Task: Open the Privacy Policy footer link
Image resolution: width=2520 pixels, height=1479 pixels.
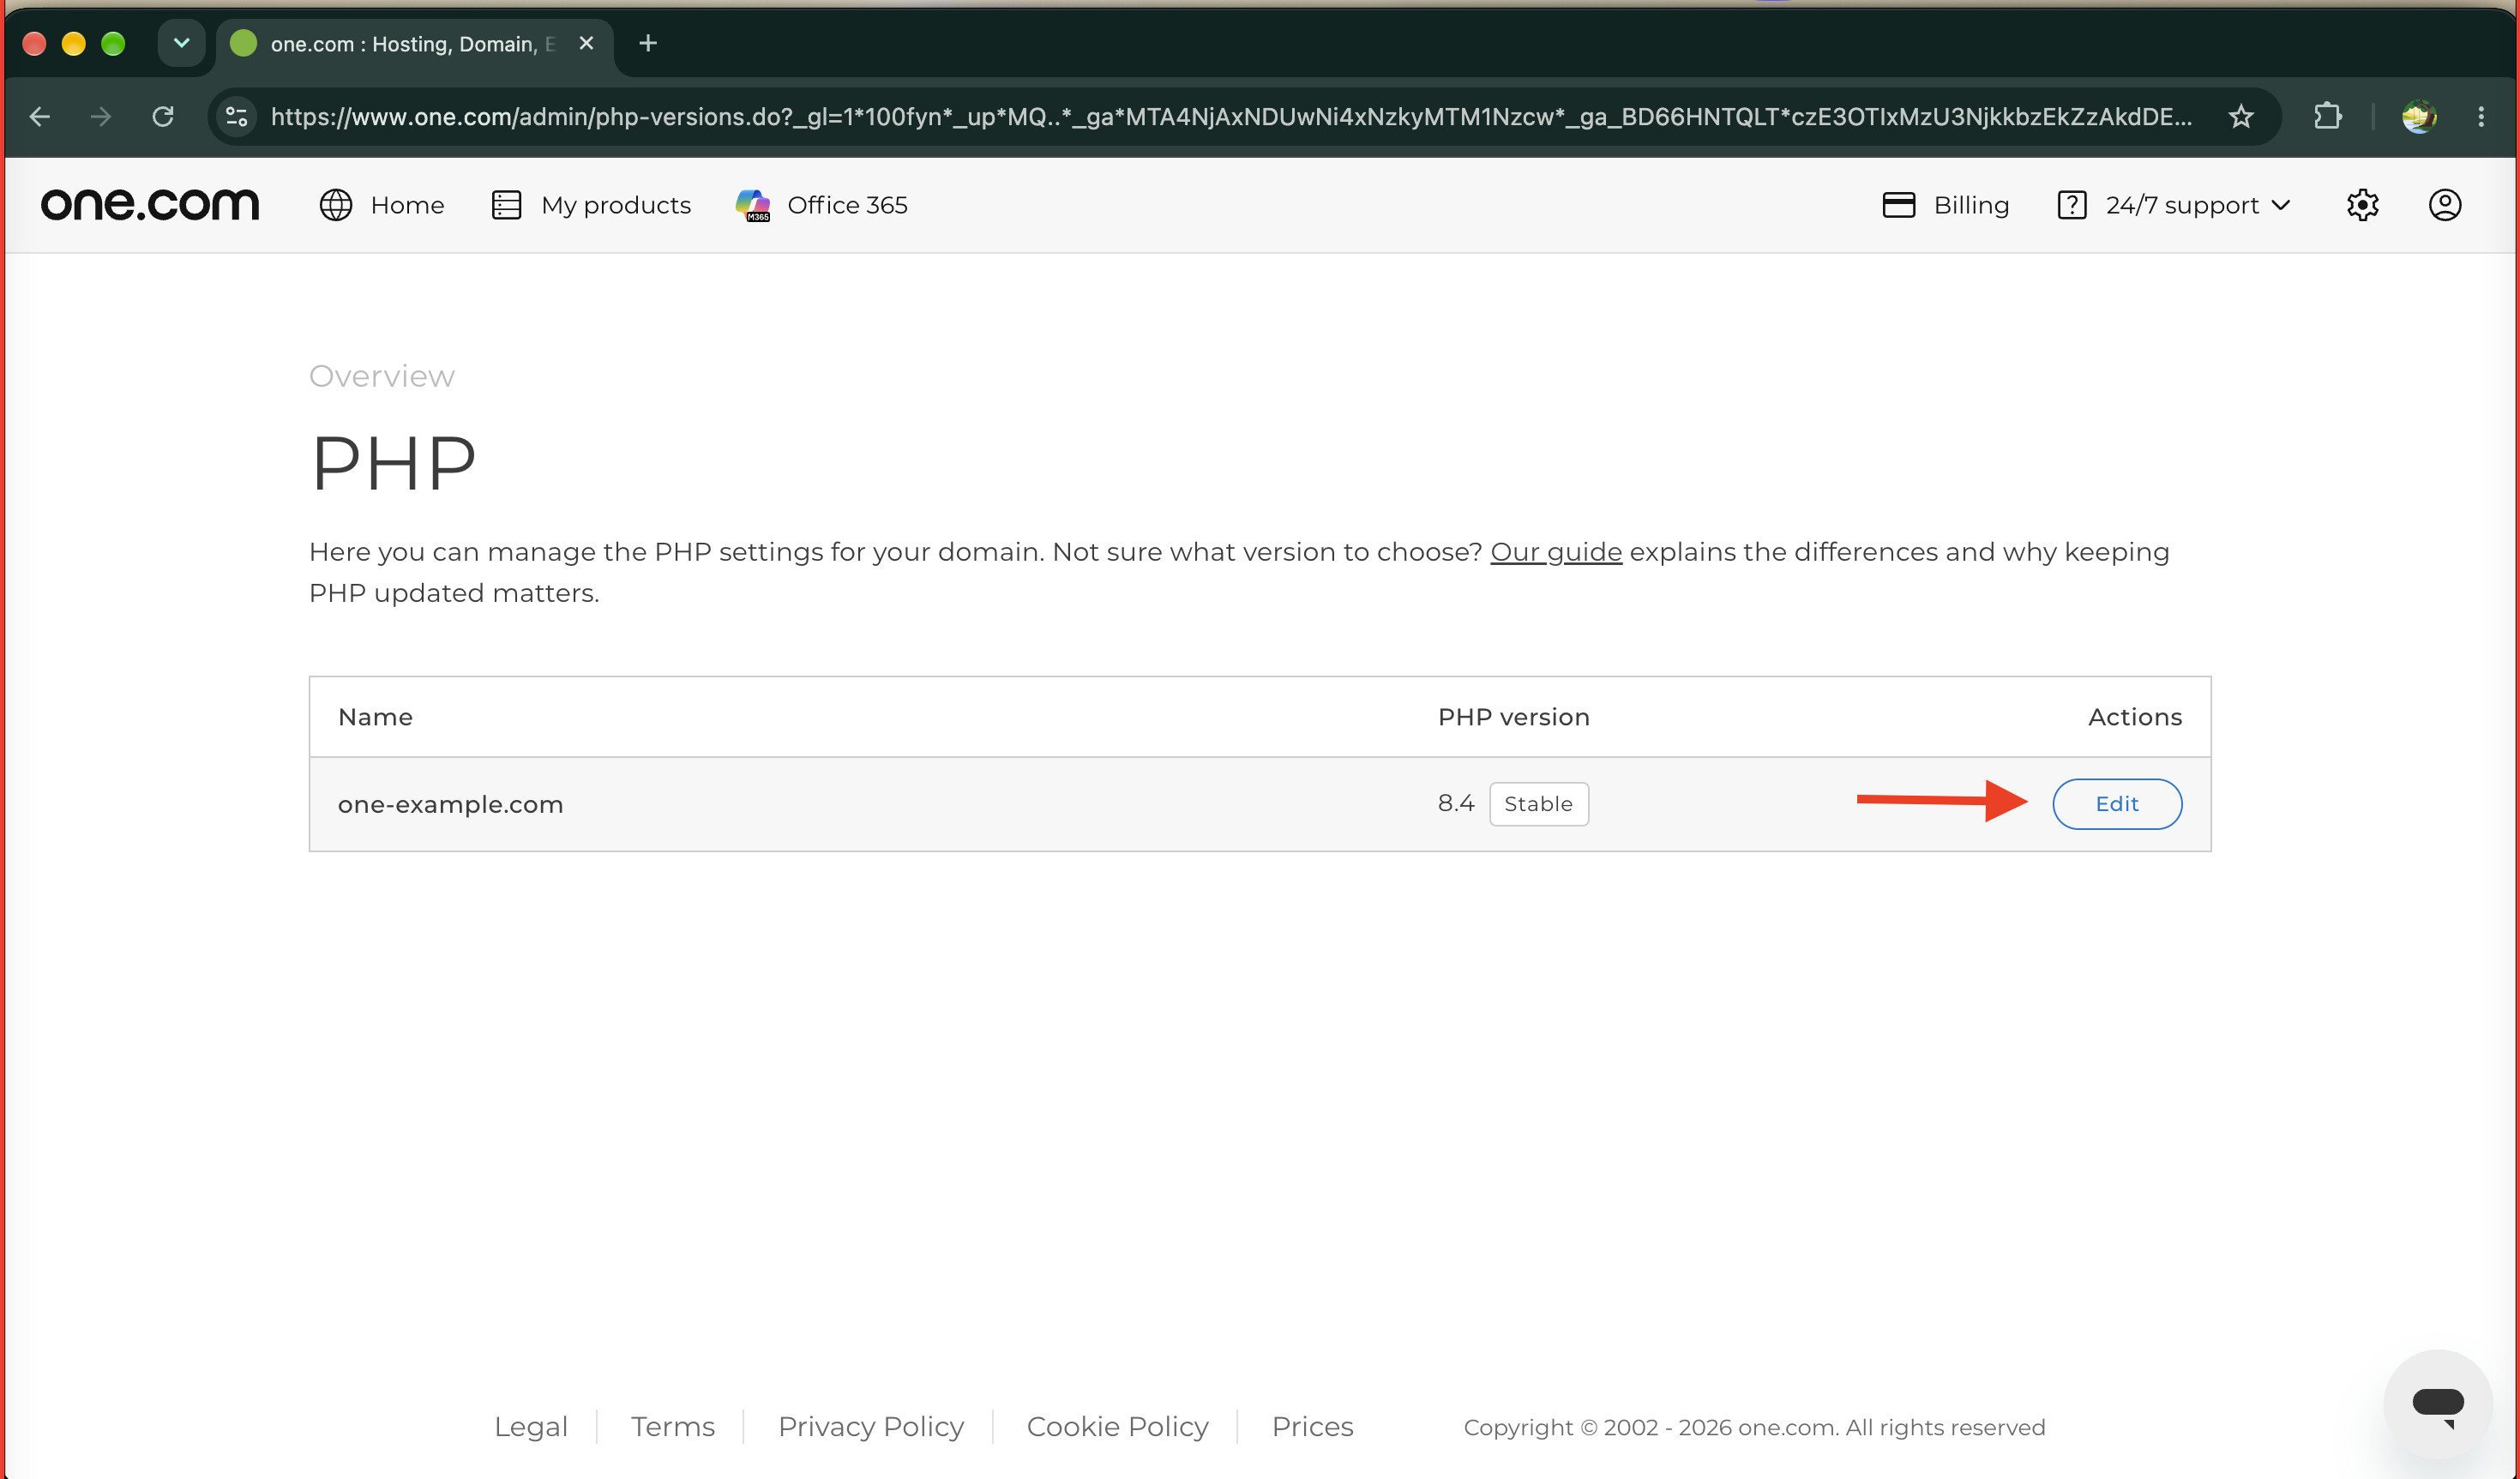Action: click(x=871, y=1426)
